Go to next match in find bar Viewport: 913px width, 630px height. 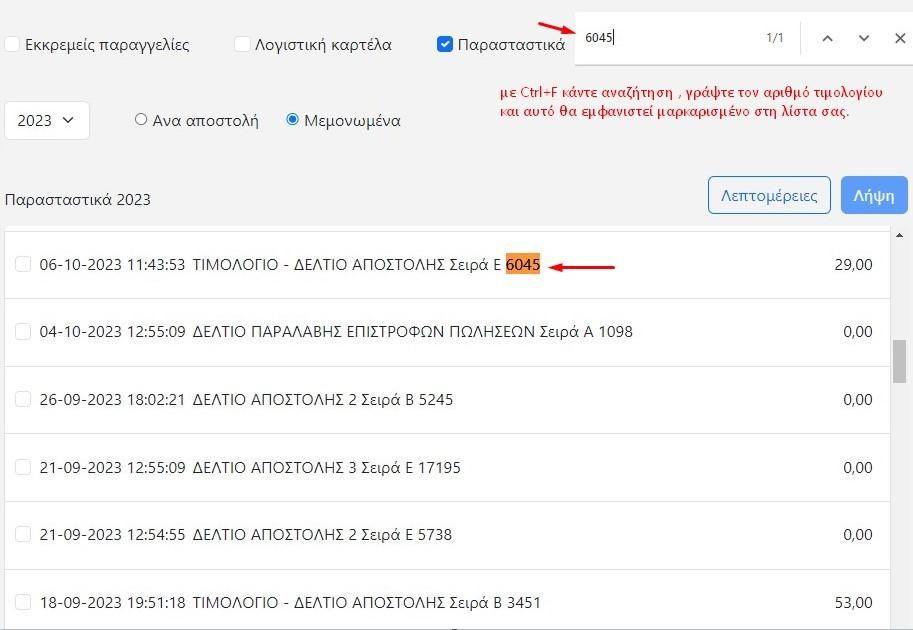pos(864,38)
